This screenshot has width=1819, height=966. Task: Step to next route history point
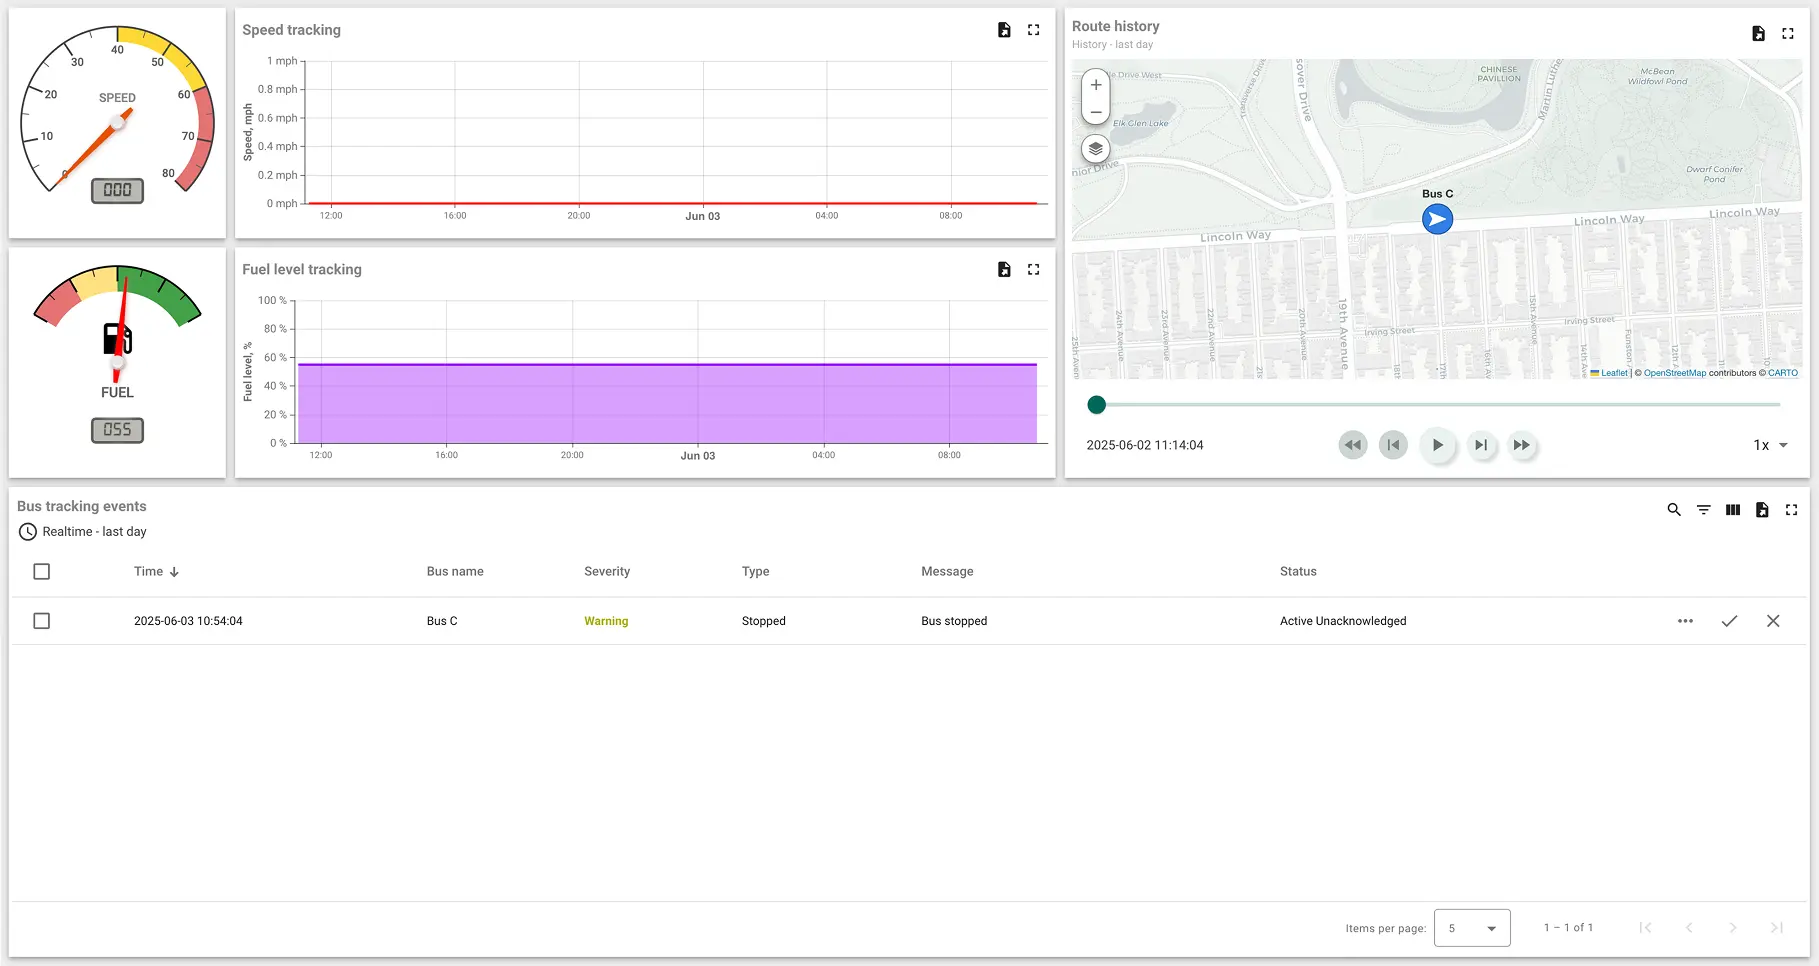tap(1481, 445)
